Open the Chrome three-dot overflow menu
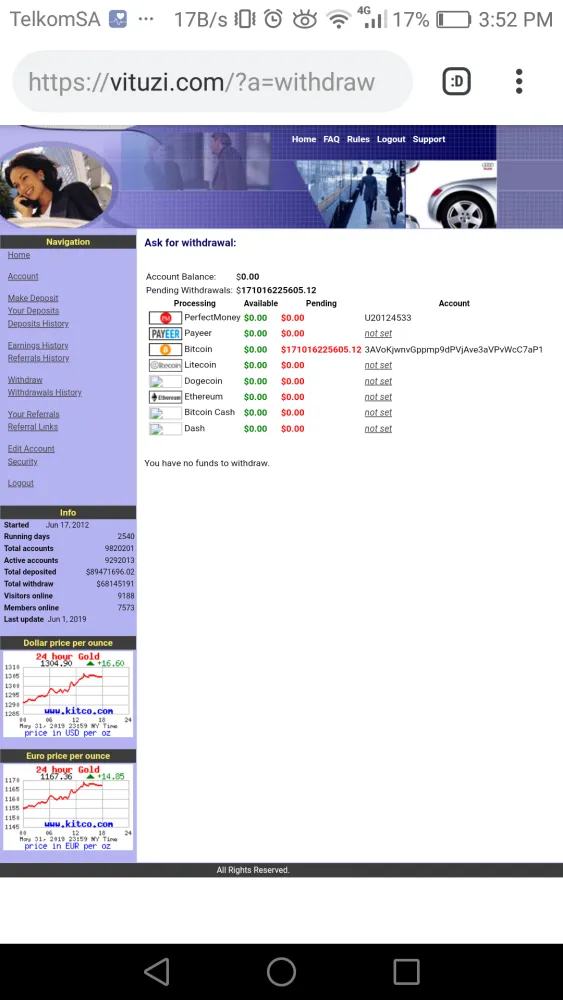Viewport: 563px width, 1000px height. click(x=519, y=82)
